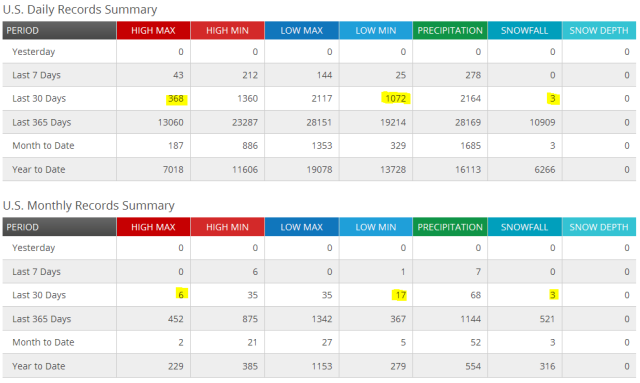This screenshot has width=640, height=383.
Task: Select the cell showing 28151
Action: click(x=302, y=122)
